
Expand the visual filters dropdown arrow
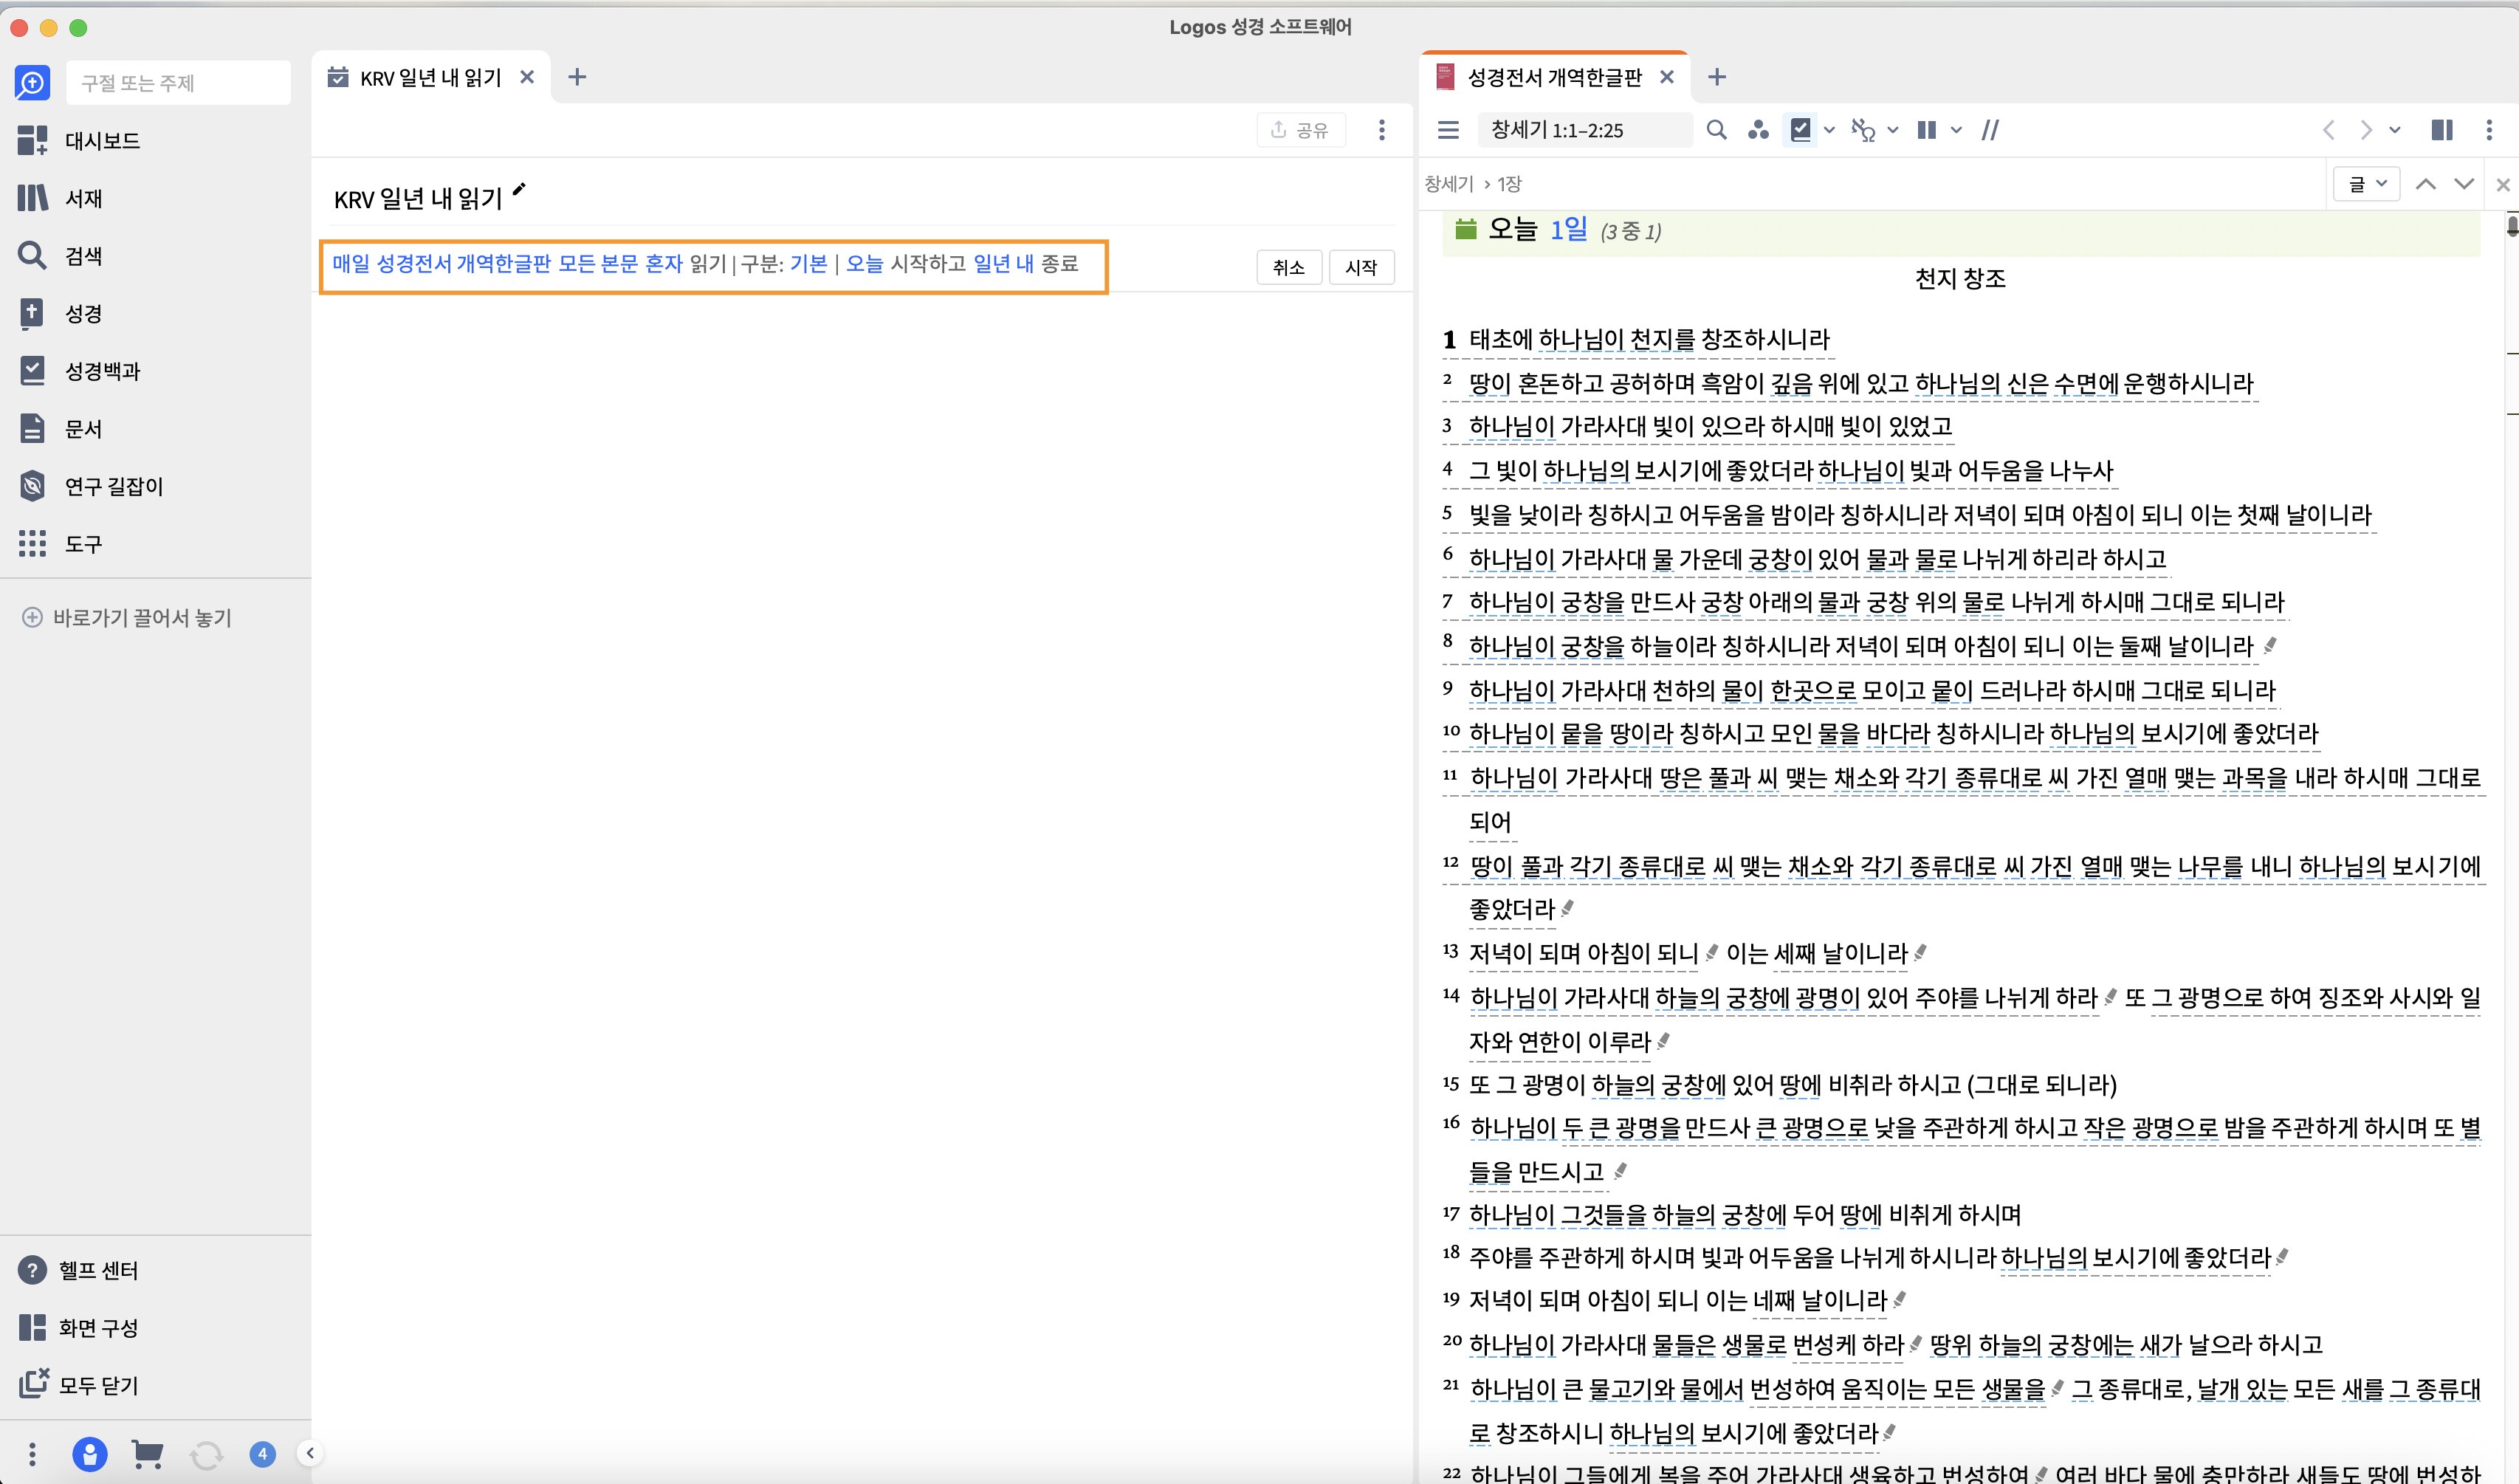tap(1829, 130)
